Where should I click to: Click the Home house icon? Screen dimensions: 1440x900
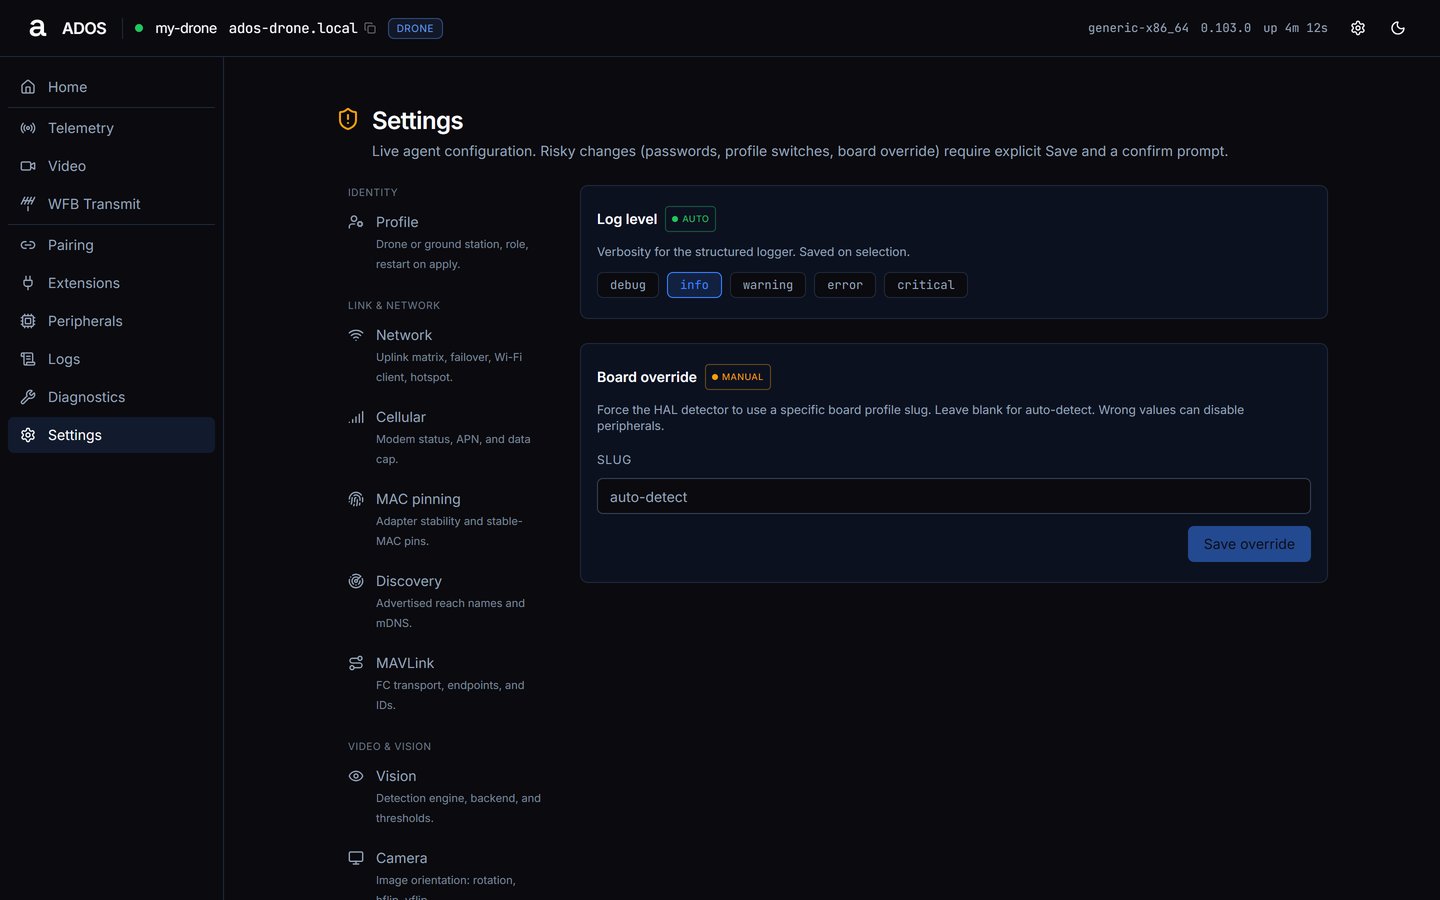(28, 87)
